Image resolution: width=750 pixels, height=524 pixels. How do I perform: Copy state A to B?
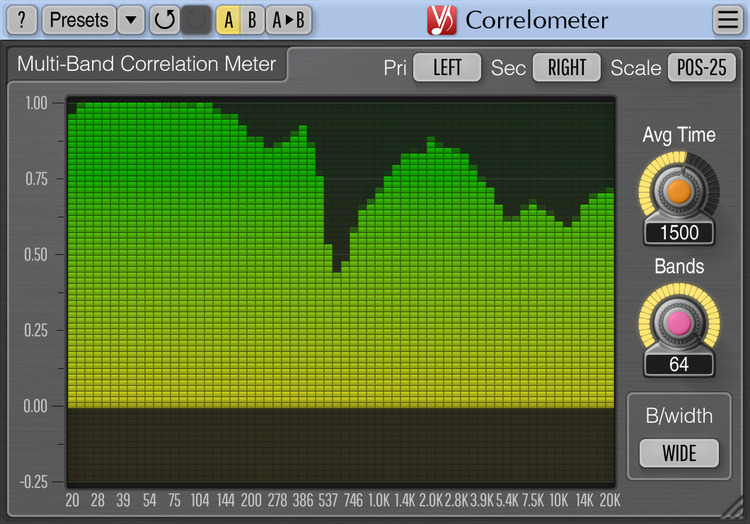(x=288, y=20)
